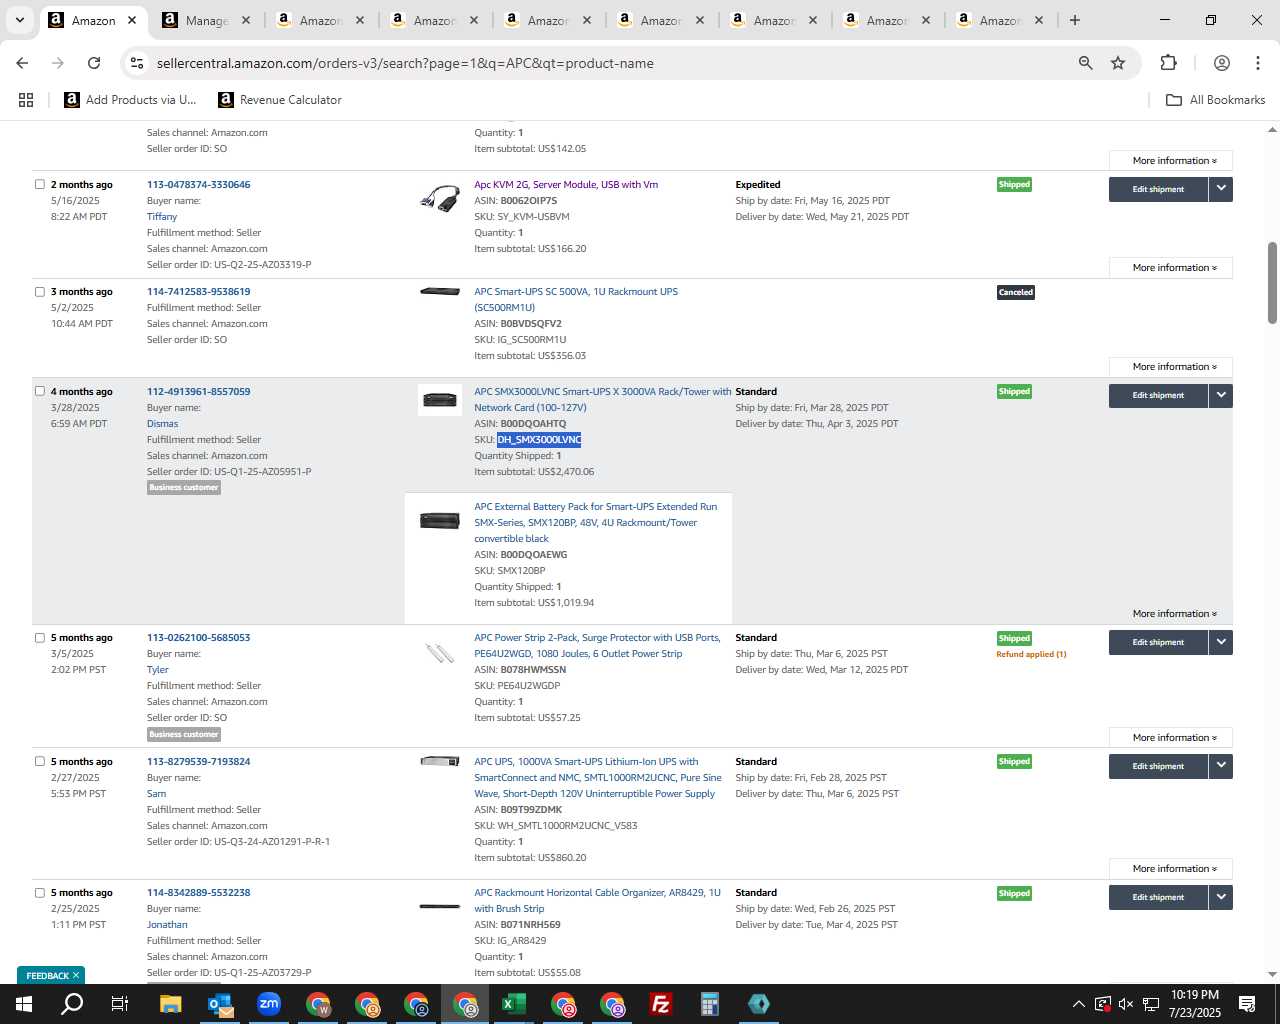Open the Refund applied (1) link
The image size is (1280, 1024).
1031,654
